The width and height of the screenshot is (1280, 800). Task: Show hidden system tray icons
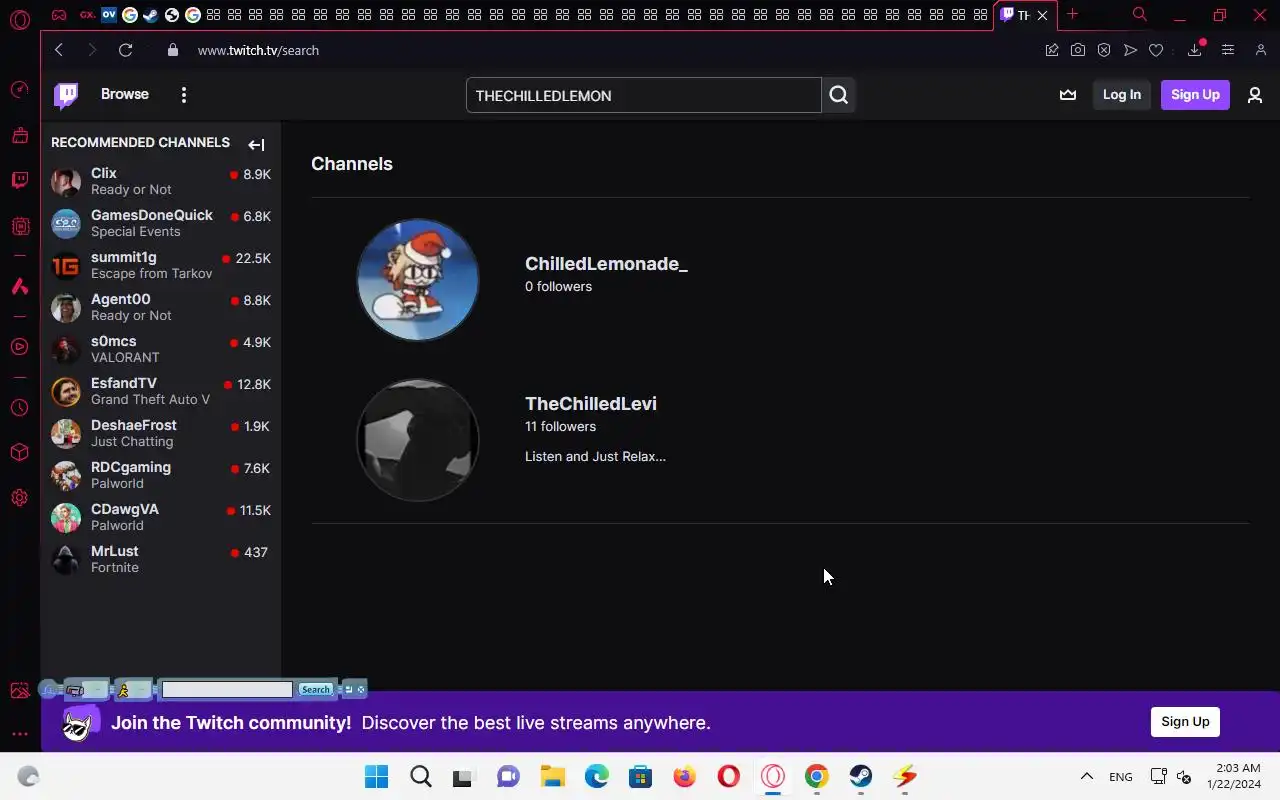pyautogui.click(x=1086, y=776)
